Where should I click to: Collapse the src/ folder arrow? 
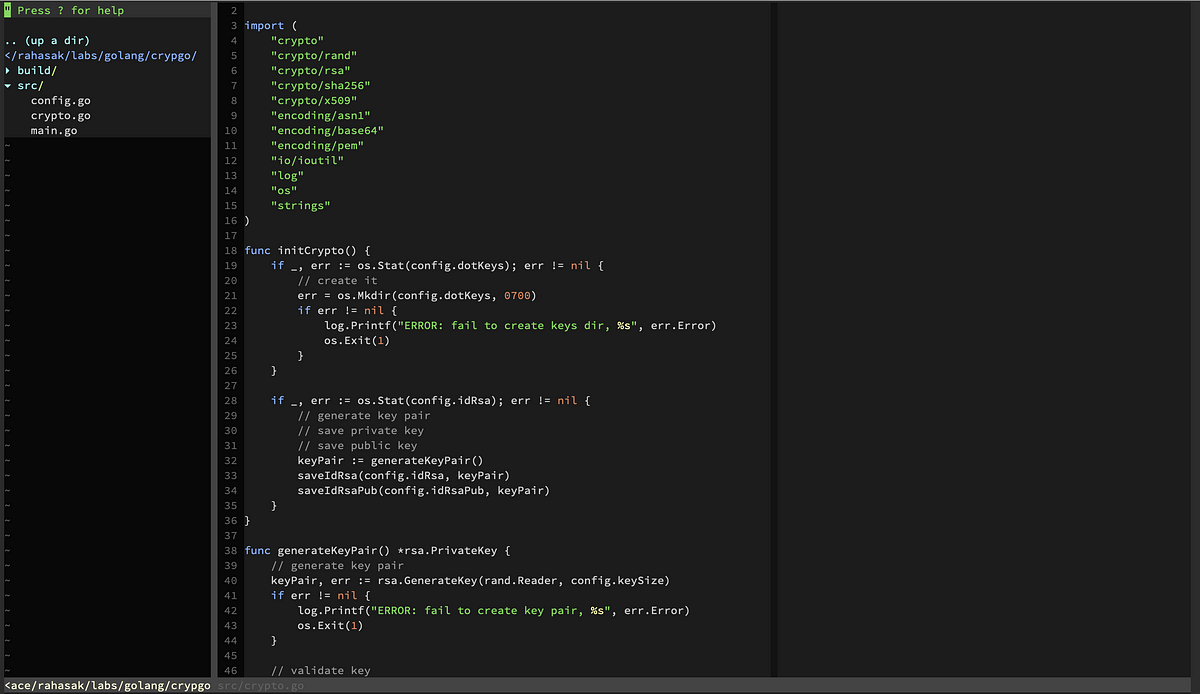8,86
